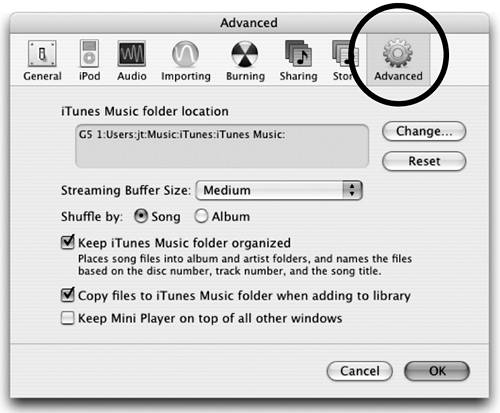Open the iPod preferences icon
The width and height of the screenshot is (500, 413).
89,54
